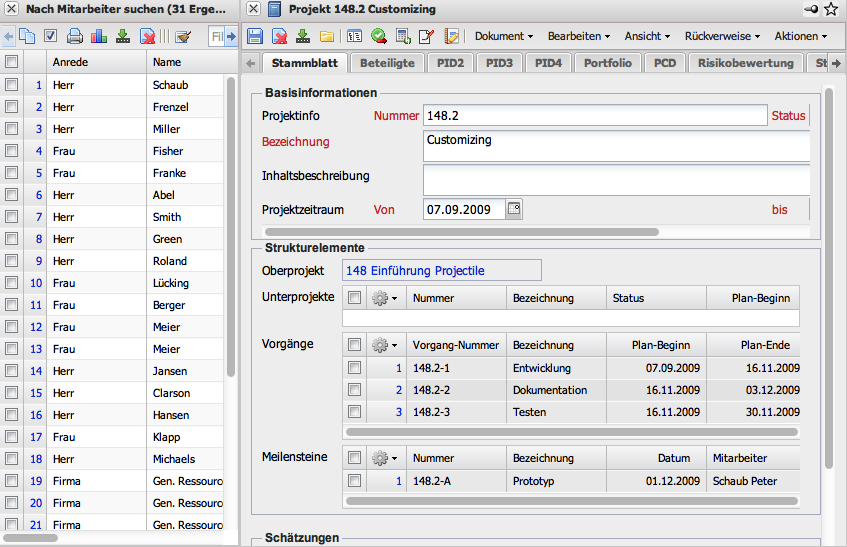Open the Risikobewertung tab

point(744,63)
